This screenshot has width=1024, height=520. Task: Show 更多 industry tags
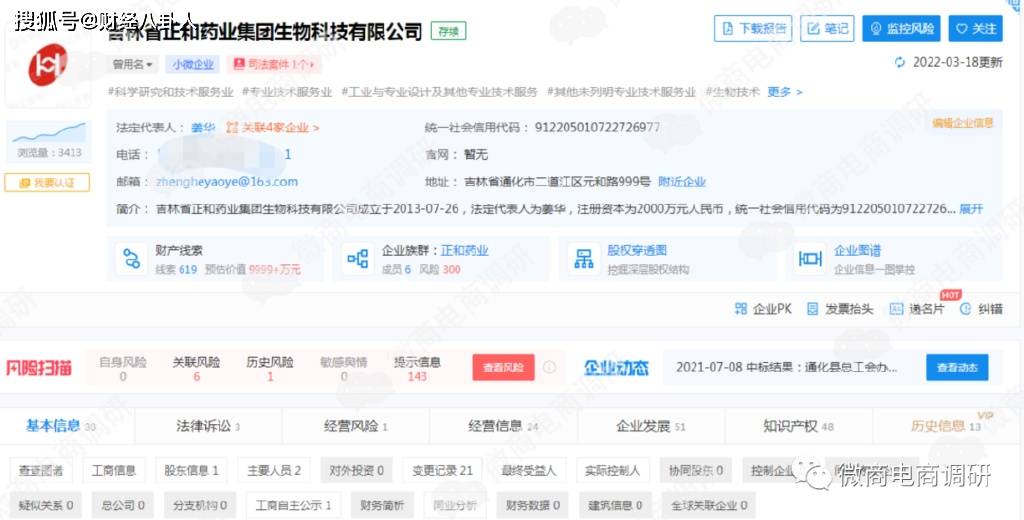[x=784, y=92]
